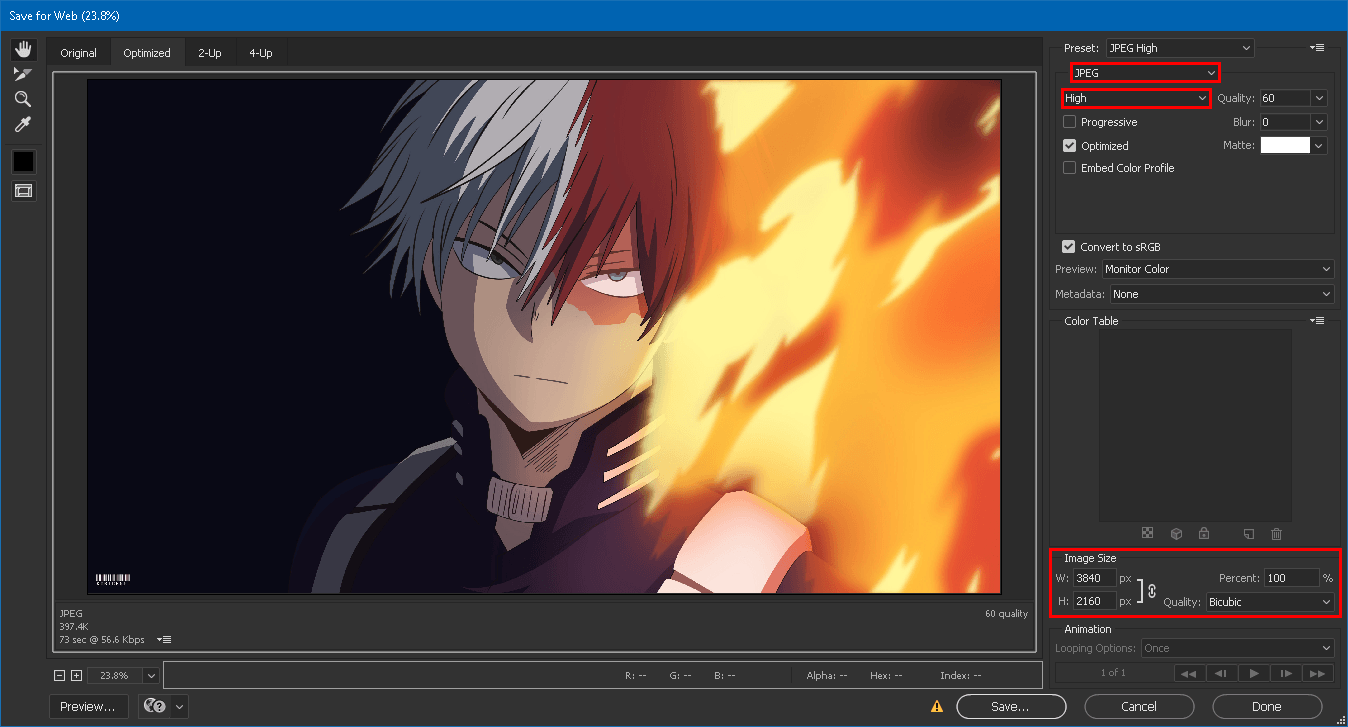This screenshot has height=727, width=1348.
Task: Switch to the 2-Up tab
Action: click(x=210, y=53)
